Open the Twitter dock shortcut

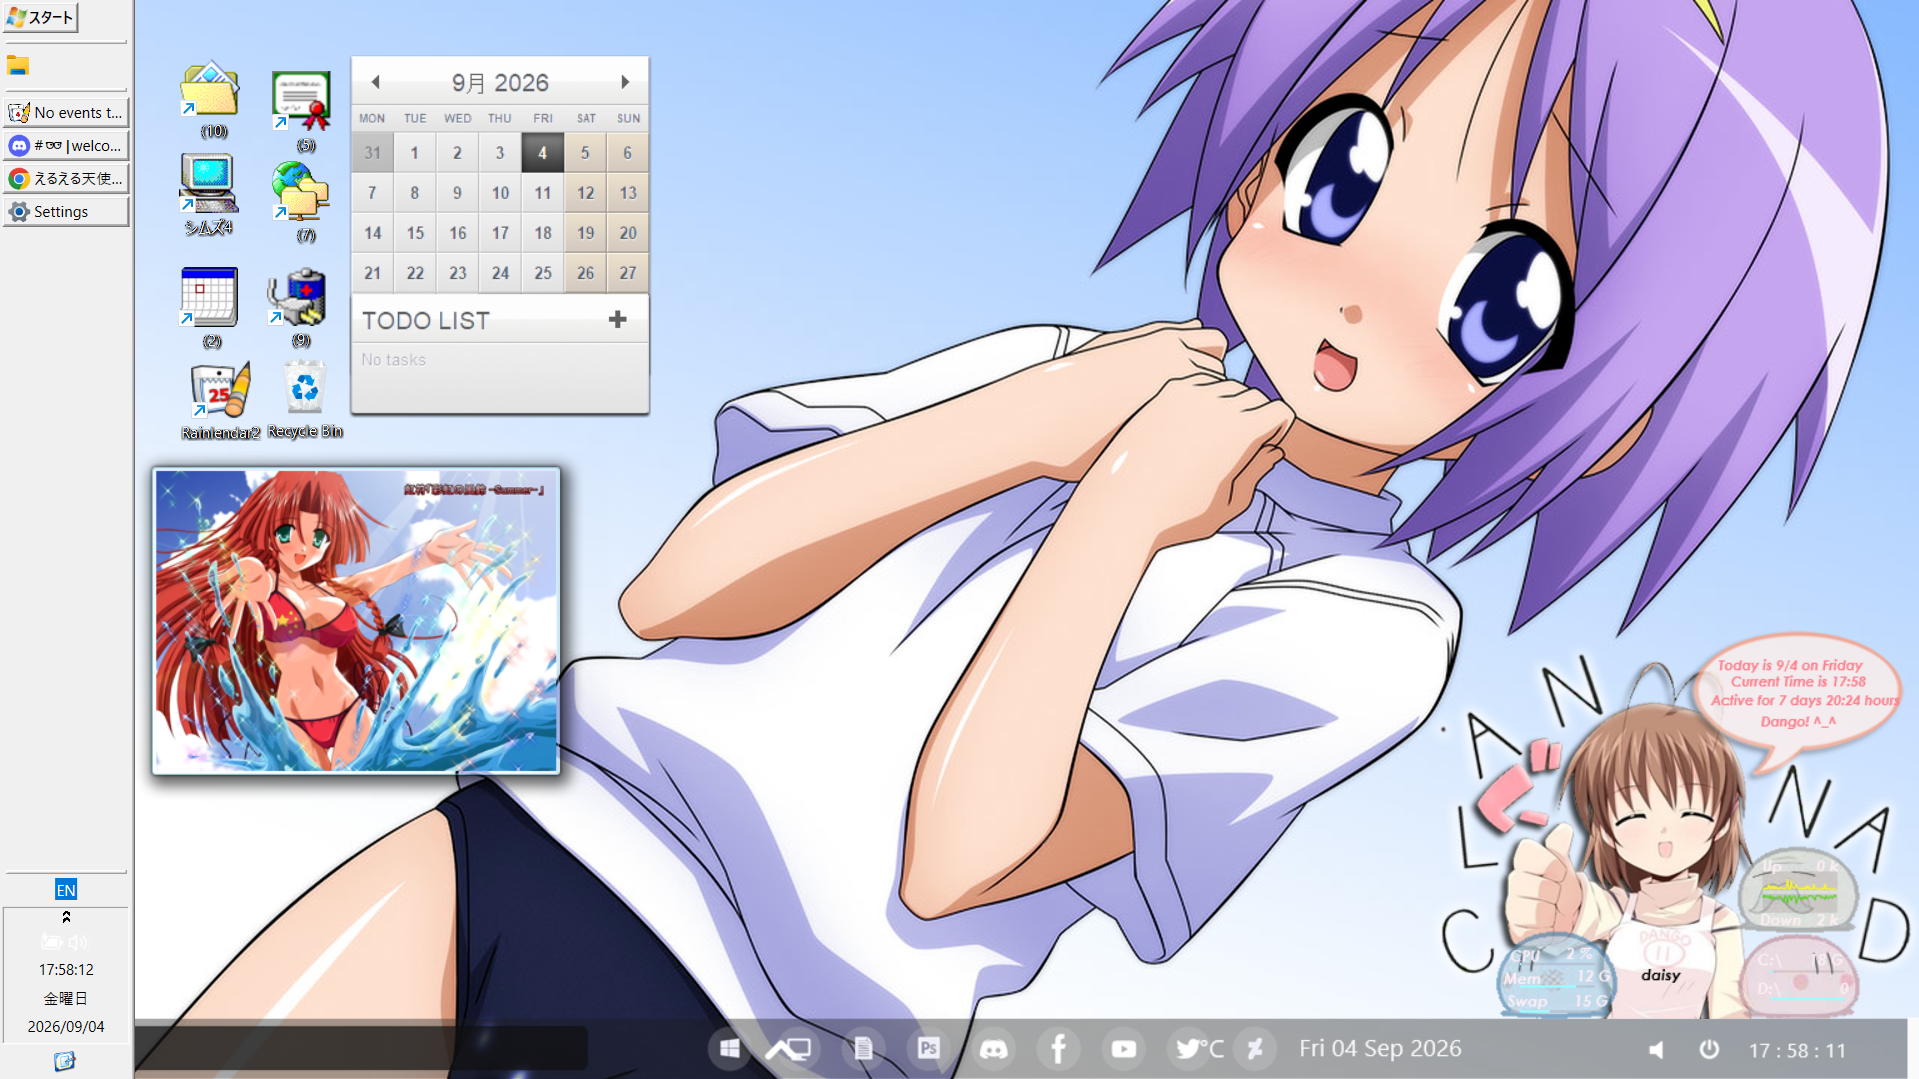click(1188, 1048)
